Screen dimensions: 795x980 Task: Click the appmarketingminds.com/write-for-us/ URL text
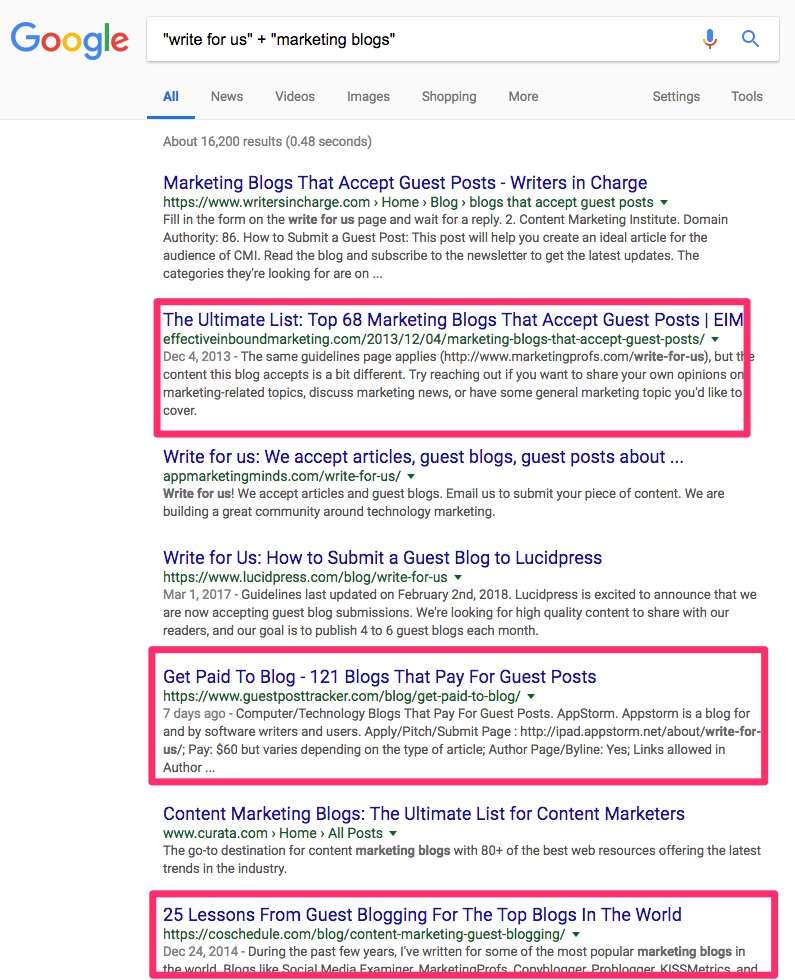coord(282,476)
